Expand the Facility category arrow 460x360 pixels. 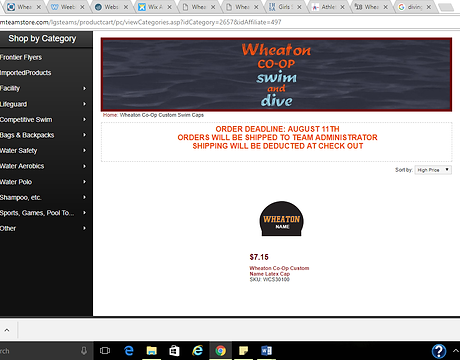point(84,88)
